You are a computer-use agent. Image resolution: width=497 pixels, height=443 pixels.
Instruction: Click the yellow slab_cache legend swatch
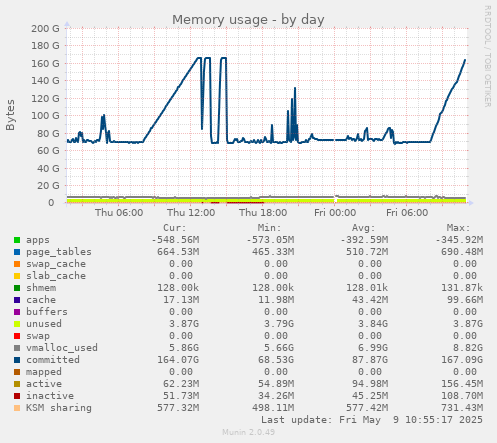17,276
